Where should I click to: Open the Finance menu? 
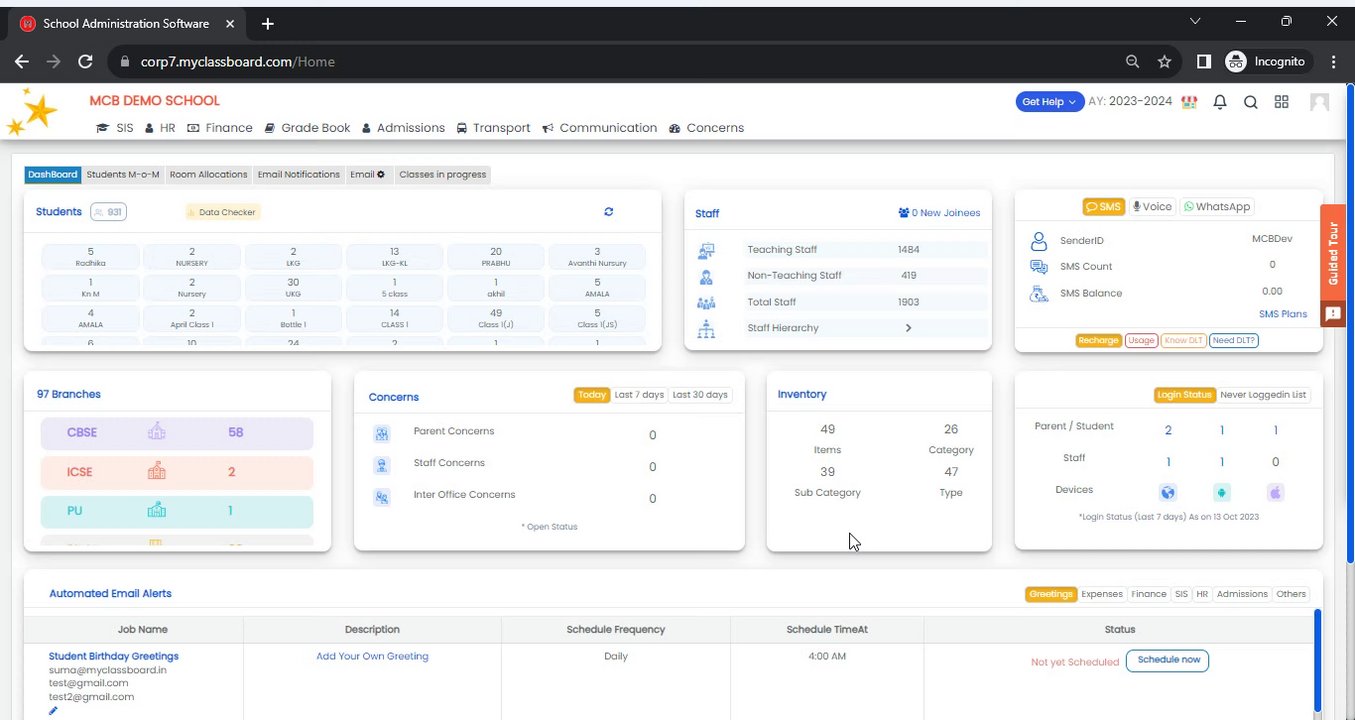point(220,128)
